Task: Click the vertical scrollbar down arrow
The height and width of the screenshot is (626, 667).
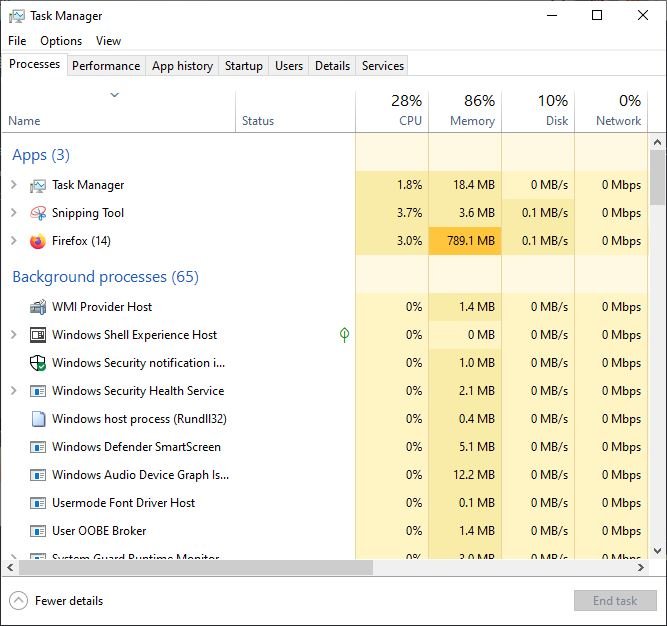Action: [657, 550]
